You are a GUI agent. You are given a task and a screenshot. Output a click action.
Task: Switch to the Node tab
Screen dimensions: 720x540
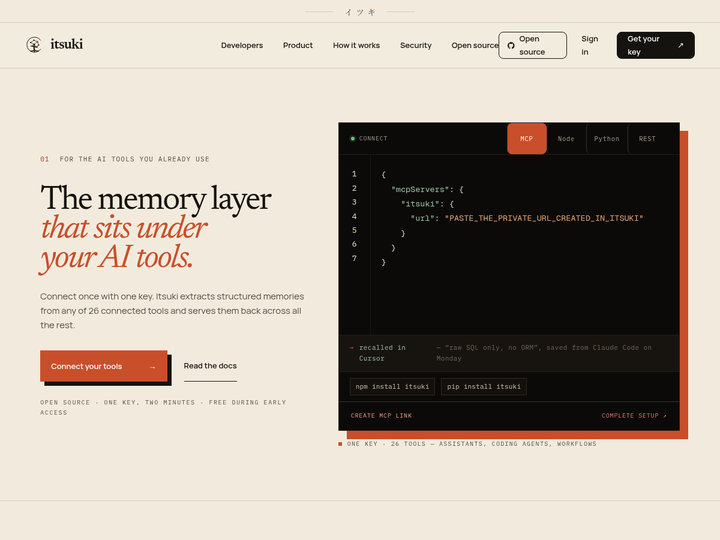pos(566,139)
